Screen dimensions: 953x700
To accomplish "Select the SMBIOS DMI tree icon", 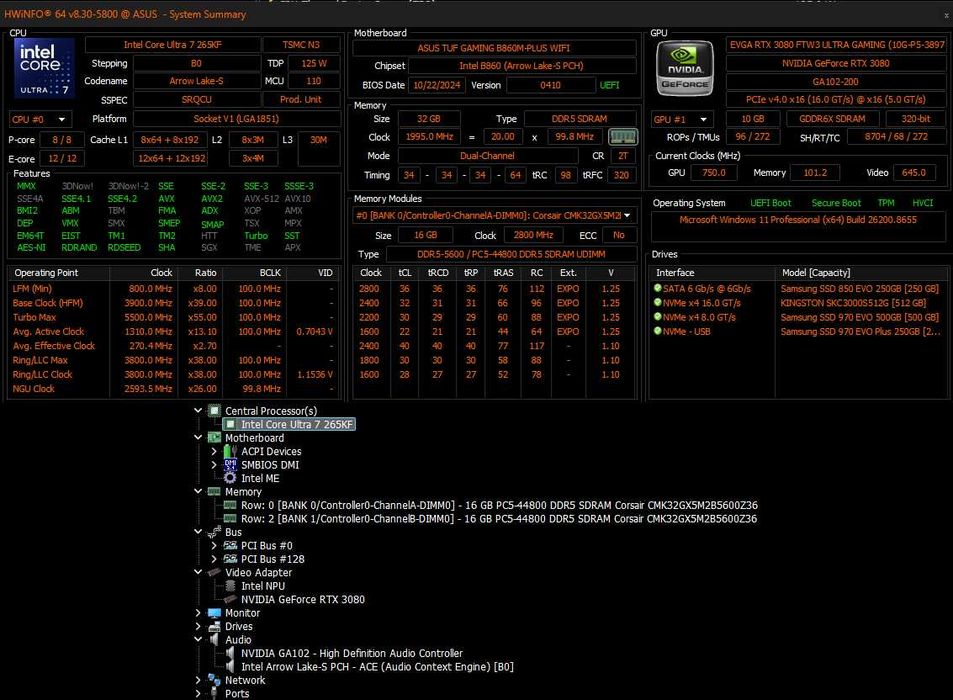I will [x=230, y=465].
